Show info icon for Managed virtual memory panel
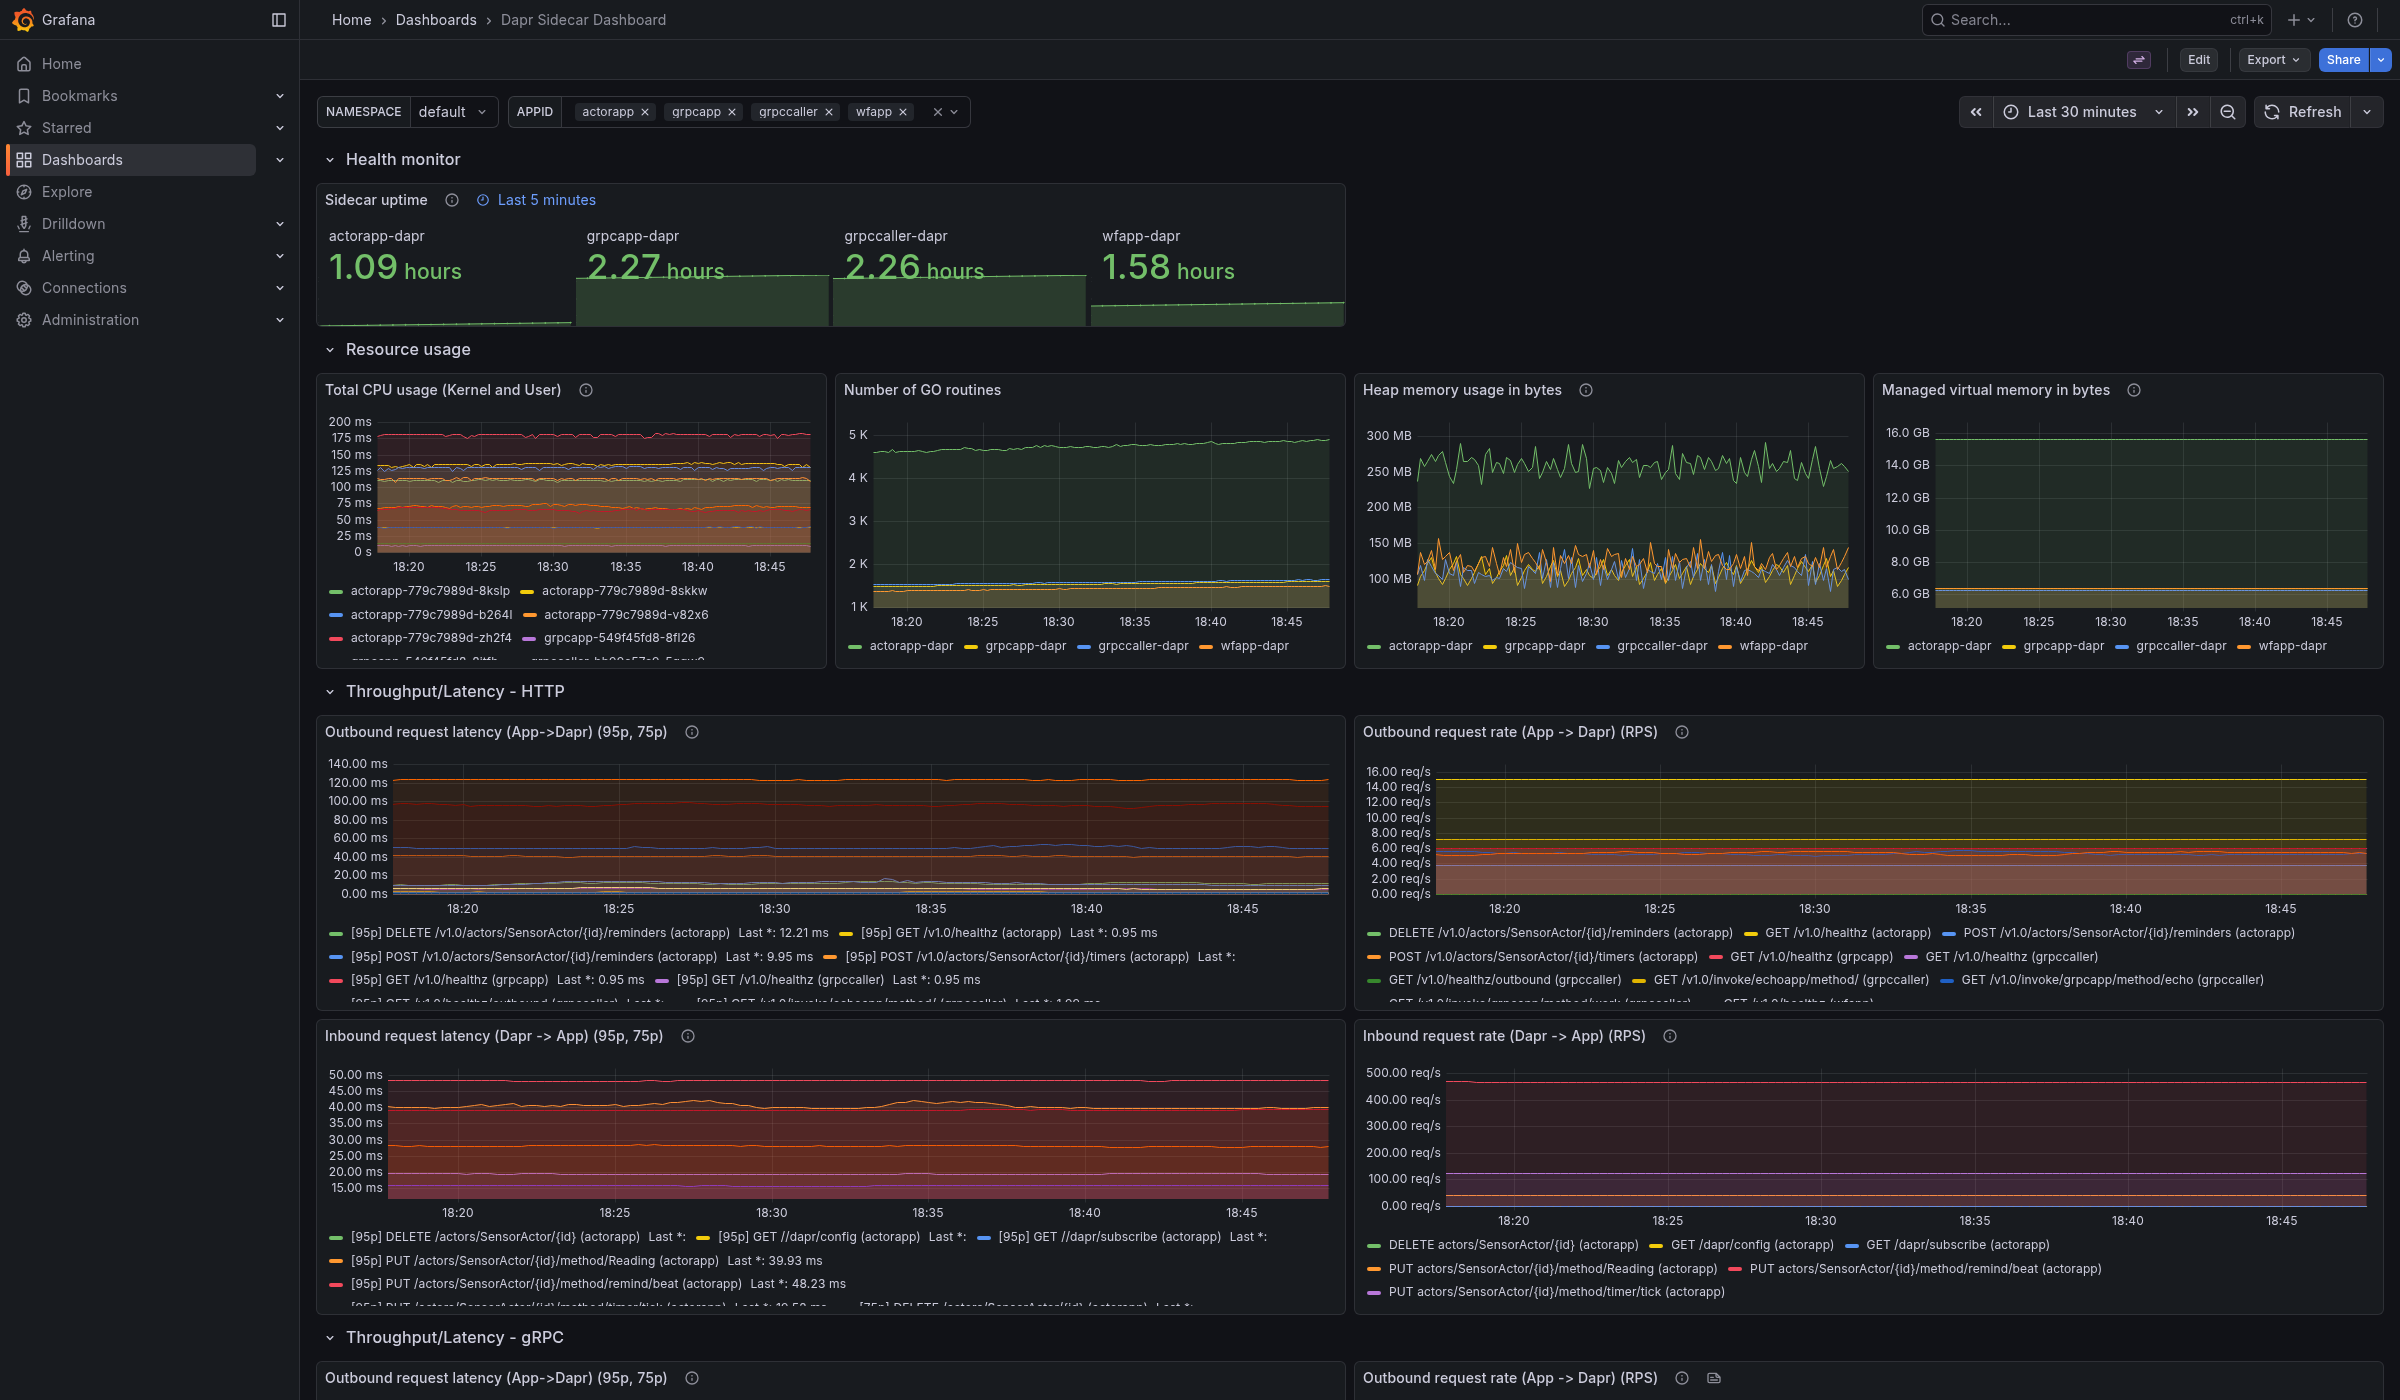This screenshot has width=2400, height=1400. point(2134,390)
